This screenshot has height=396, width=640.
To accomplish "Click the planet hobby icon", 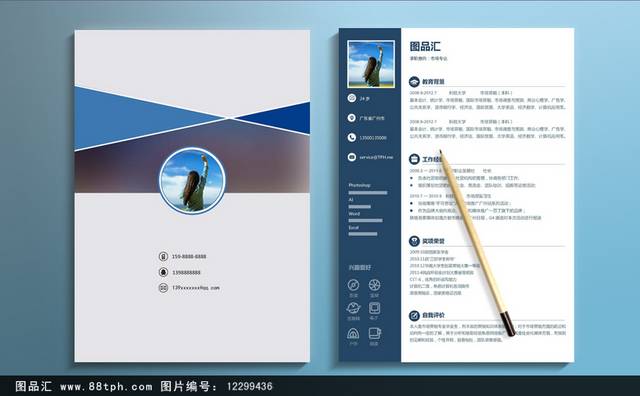I will point(353,308).
